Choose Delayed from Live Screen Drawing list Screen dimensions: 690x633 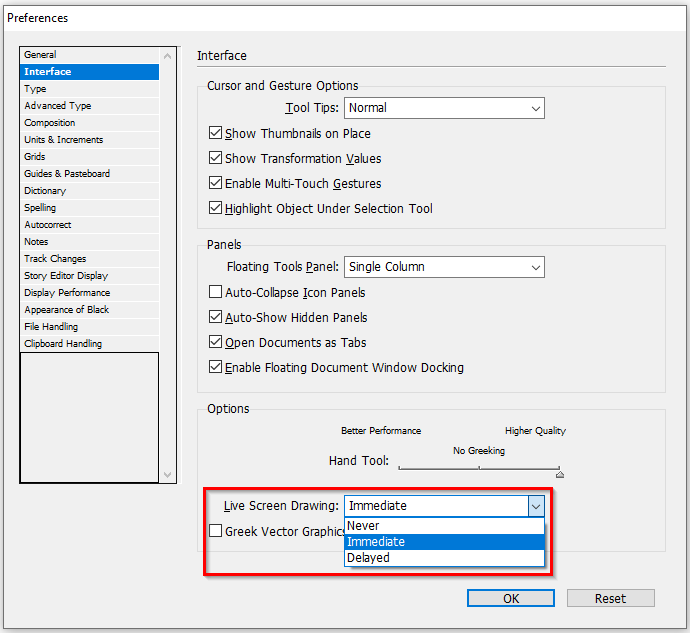[444, 558]
